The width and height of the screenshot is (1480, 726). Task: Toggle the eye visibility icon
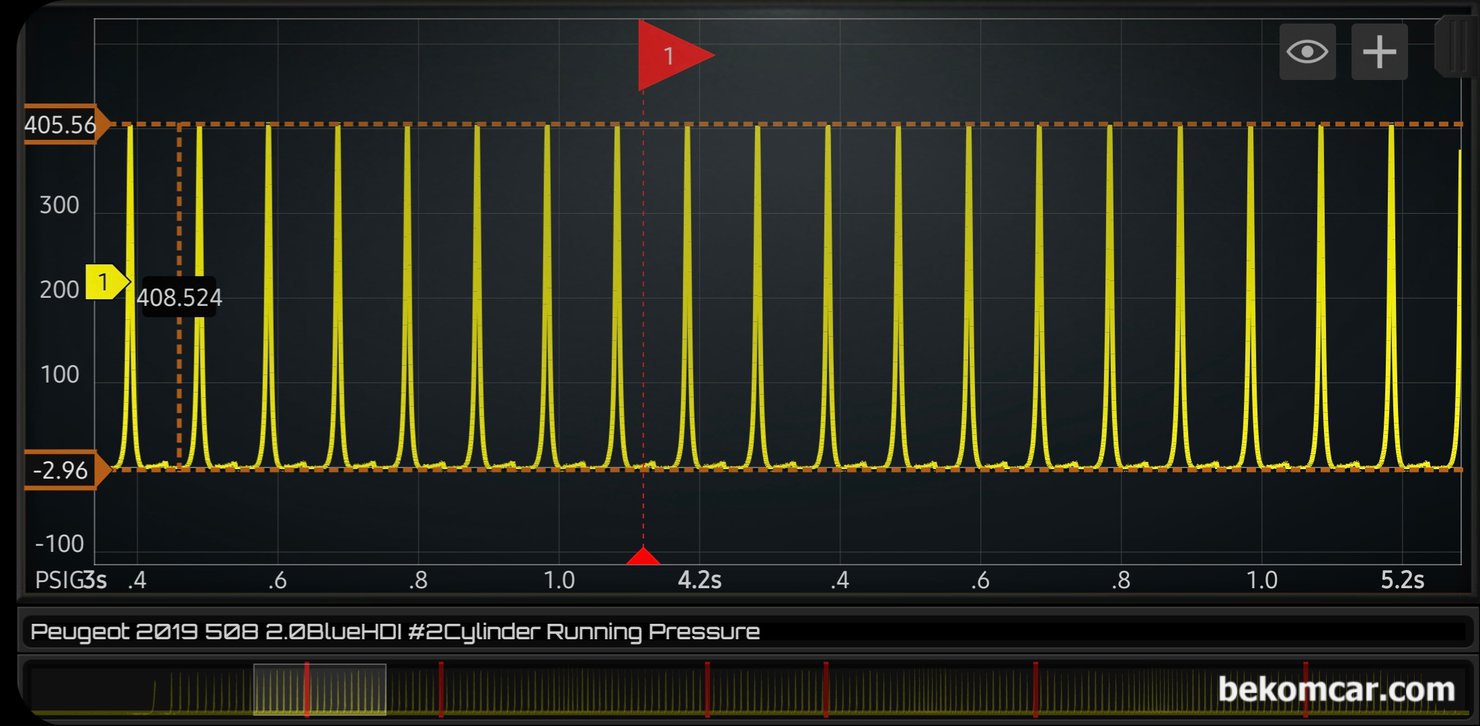pyautogui.click(x=1307, y=51)
